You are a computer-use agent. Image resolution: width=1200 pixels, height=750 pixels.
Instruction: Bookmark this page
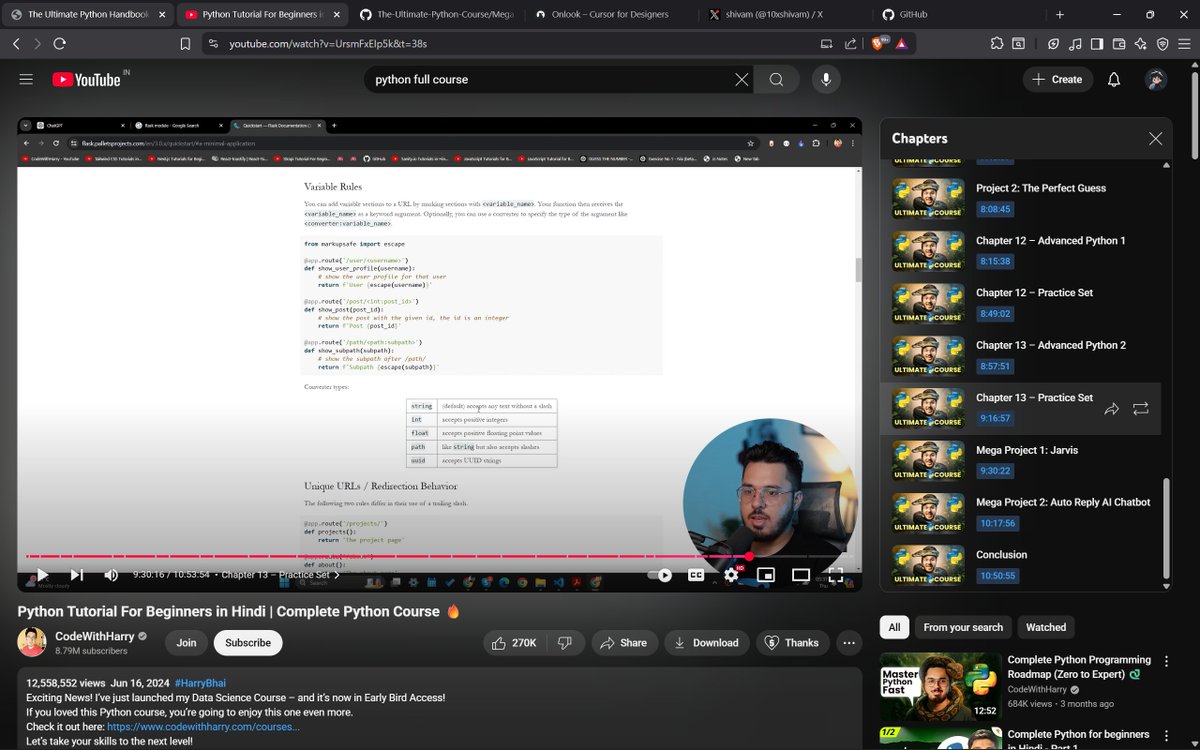(x=185, y=44)
